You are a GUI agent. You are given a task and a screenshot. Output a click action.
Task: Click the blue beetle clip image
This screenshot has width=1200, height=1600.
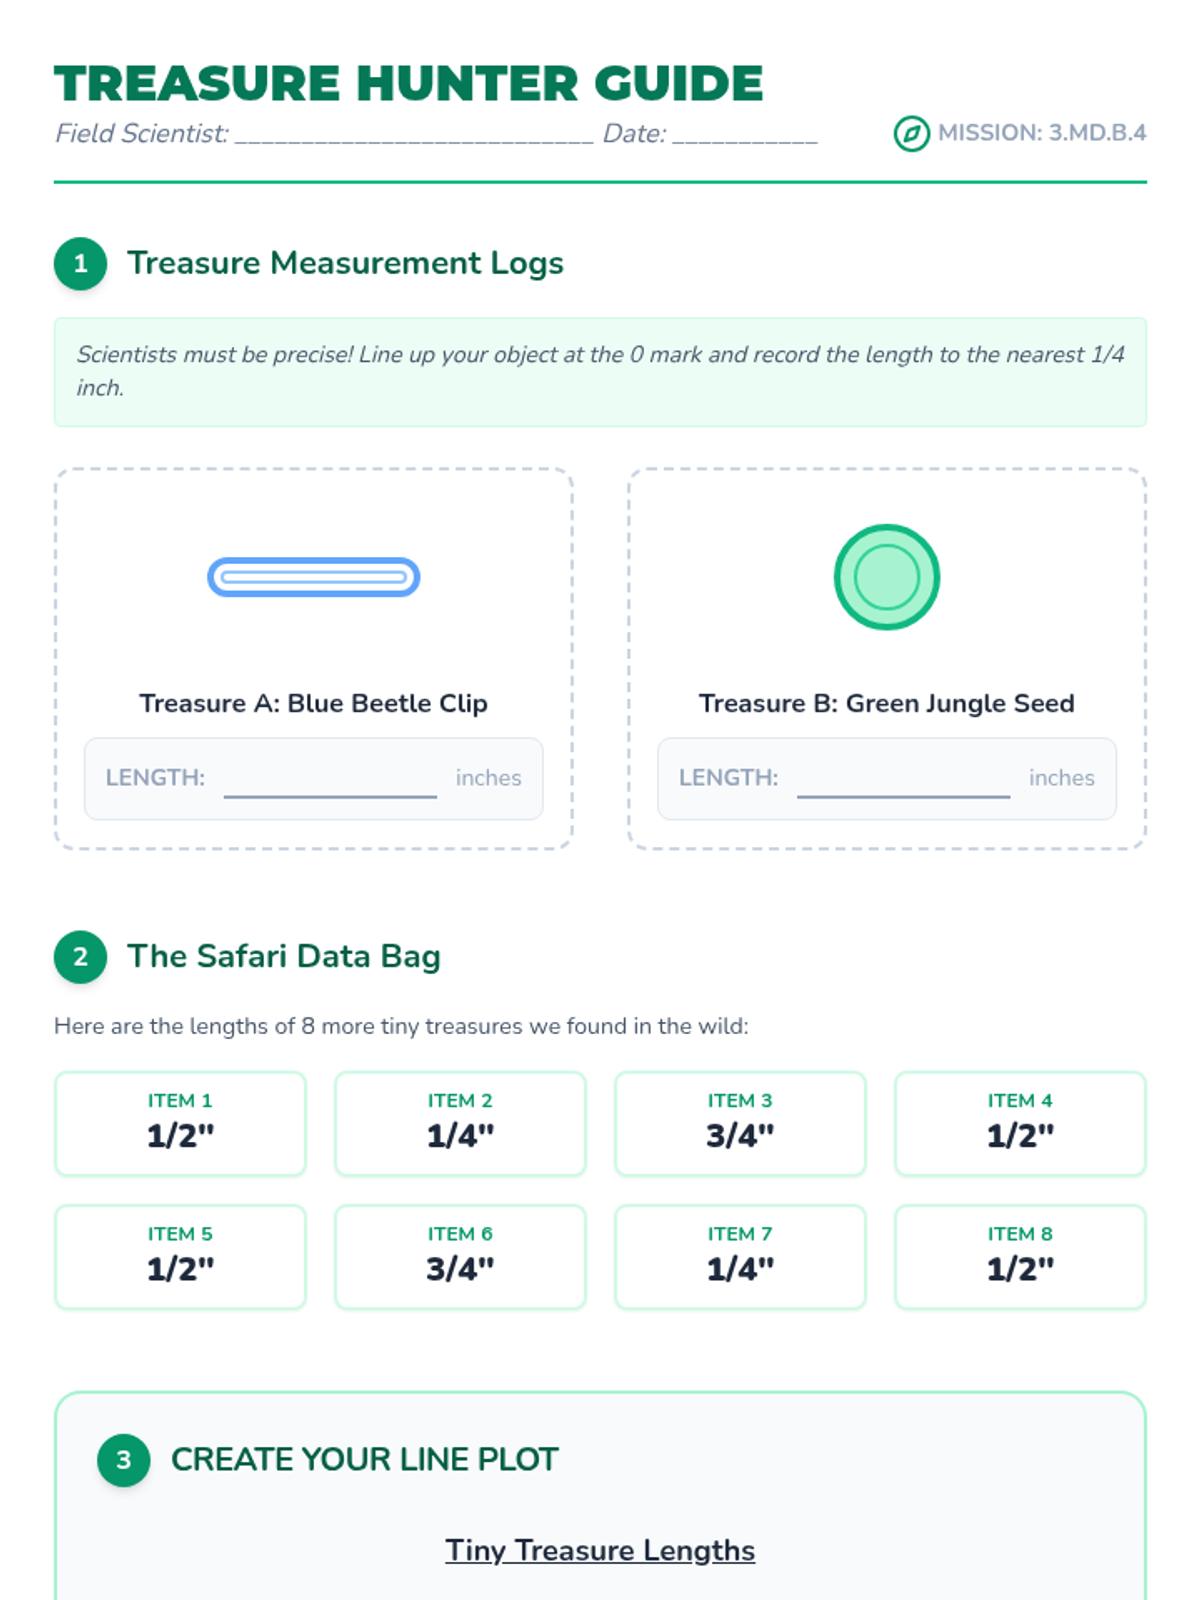coord(313,577)
